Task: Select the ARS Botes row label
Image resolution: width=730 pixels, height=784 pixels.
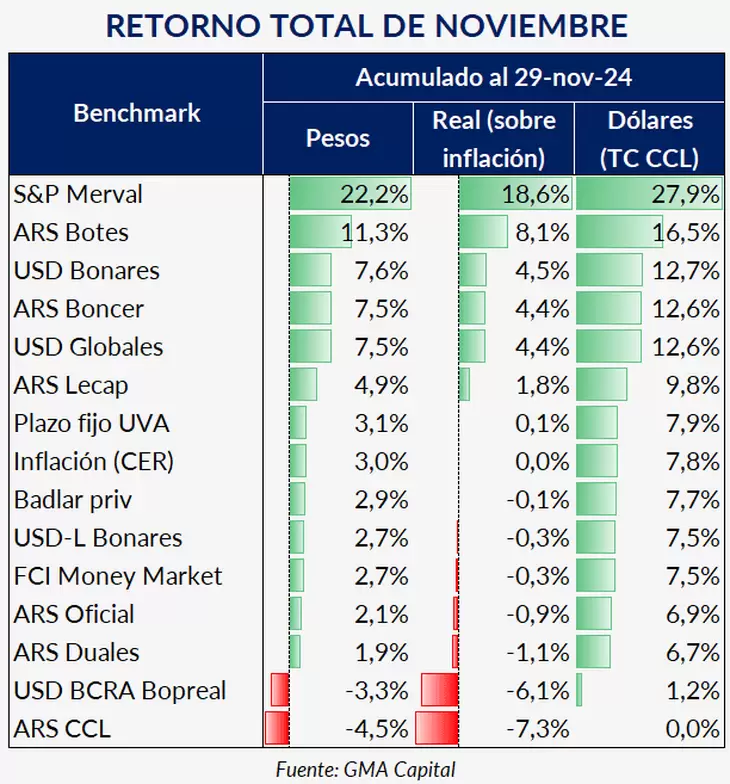Action: pos(71,232)
